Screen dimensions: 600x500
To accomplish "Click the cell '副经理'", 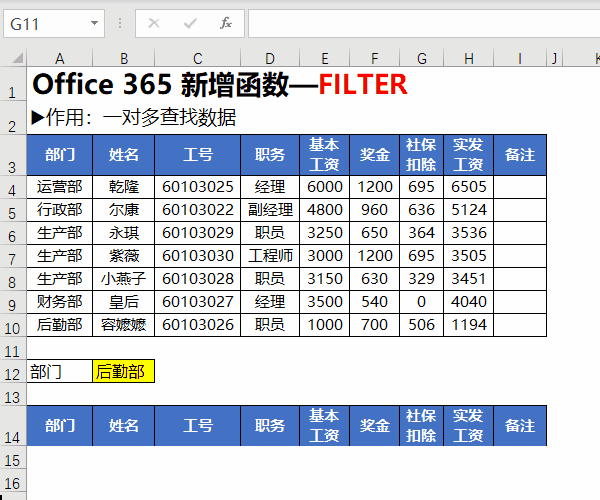I will pyautogui.click(x=270, y=210).
